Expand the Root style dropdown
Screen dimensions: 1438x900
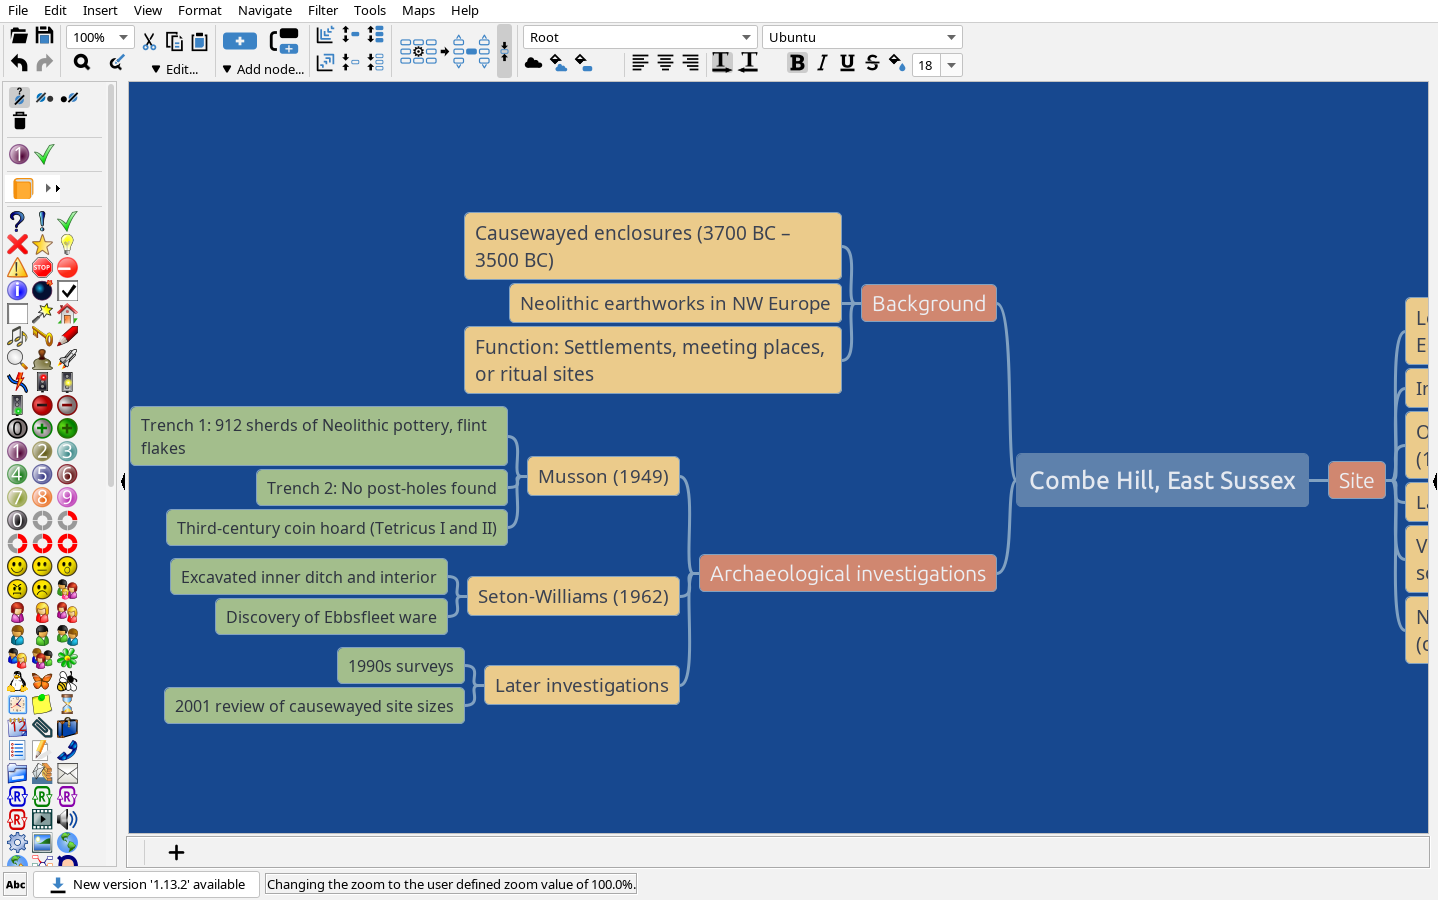(746, 37)
